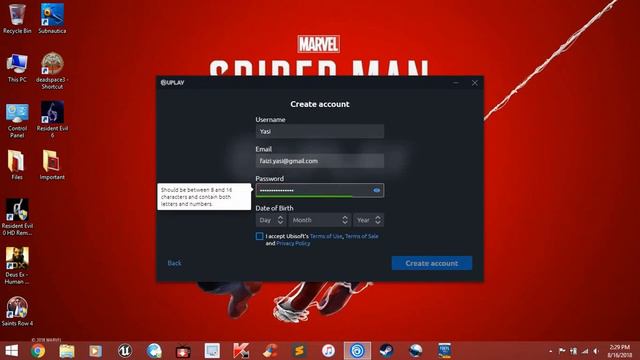Click the Action Center flag icon

click(x=562, y=351)
